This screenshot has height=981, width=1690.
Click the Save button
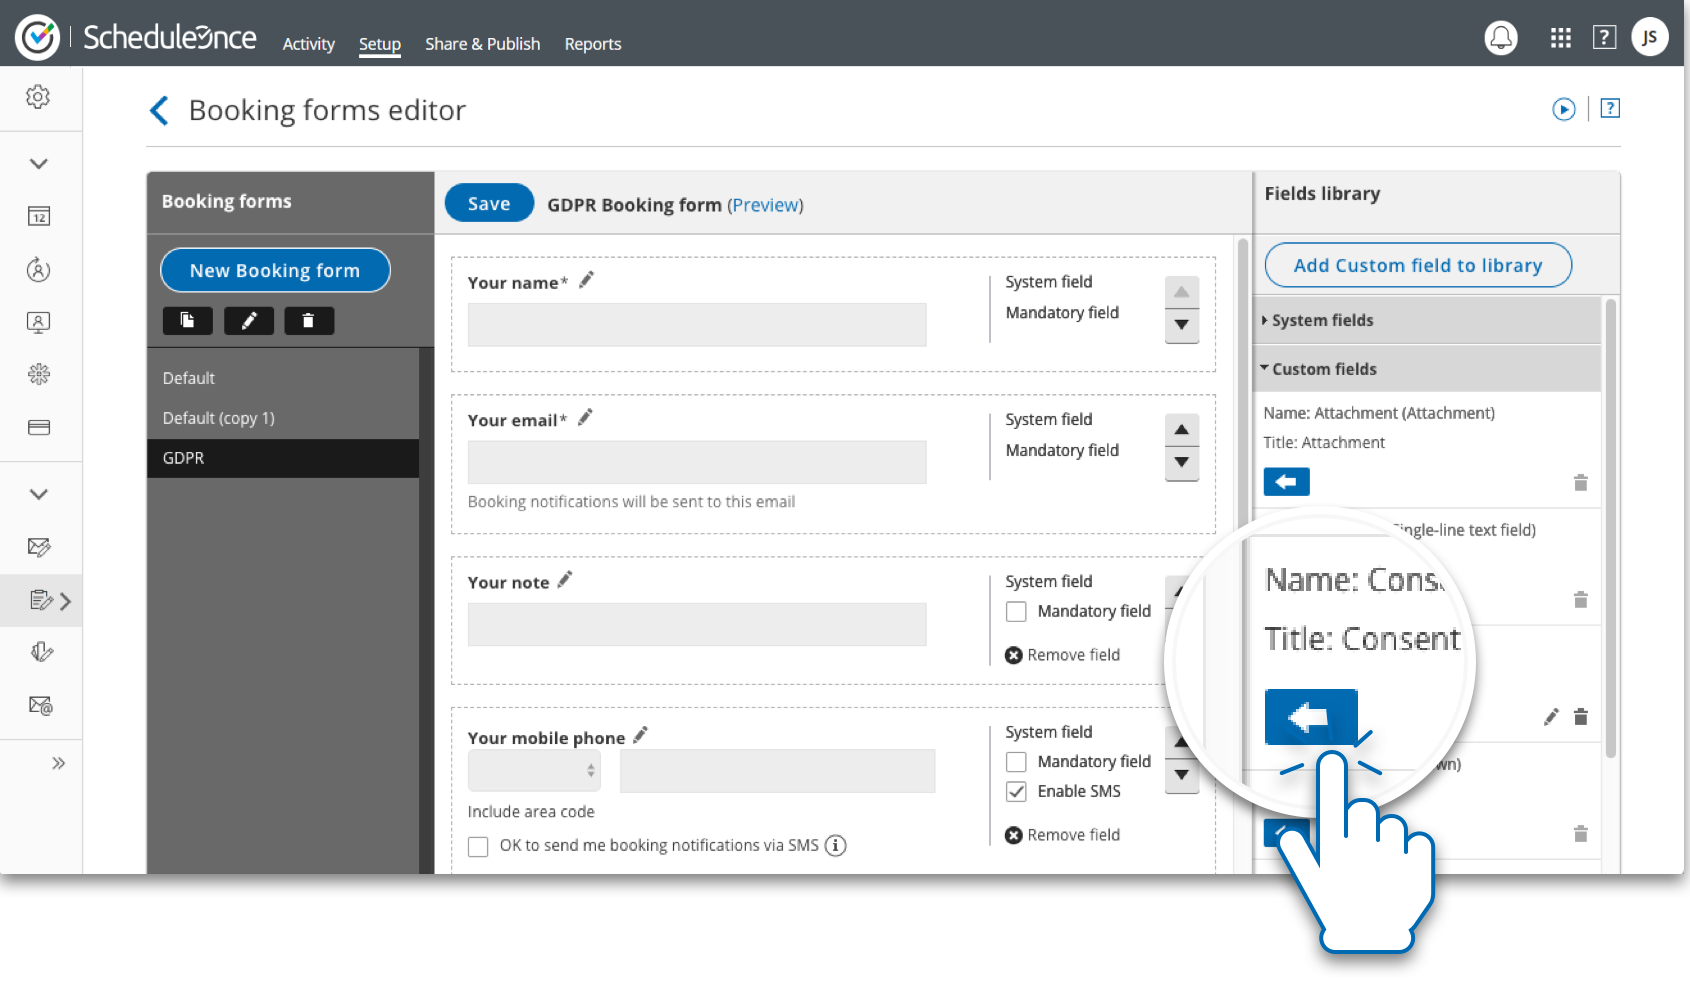point(489,203)
